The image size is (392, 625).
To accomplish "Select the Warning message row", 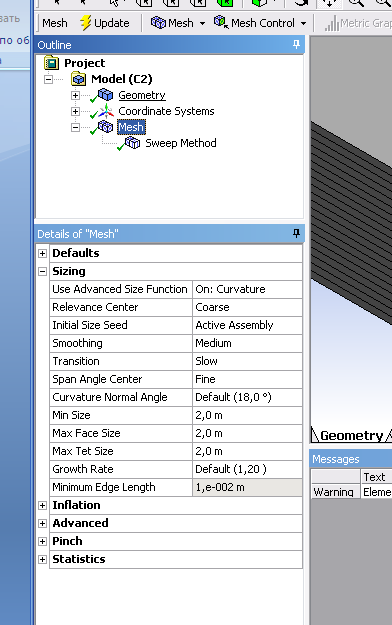I will point(352,492).
